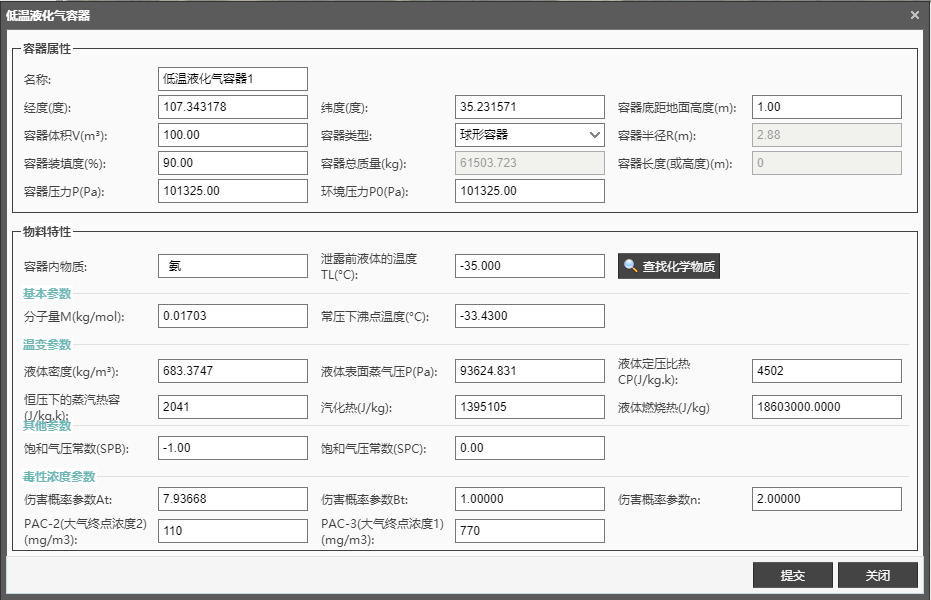Viewport: 931px width, 600px height.
Task: Click the 关闭 button
Action: click(877, 576)
